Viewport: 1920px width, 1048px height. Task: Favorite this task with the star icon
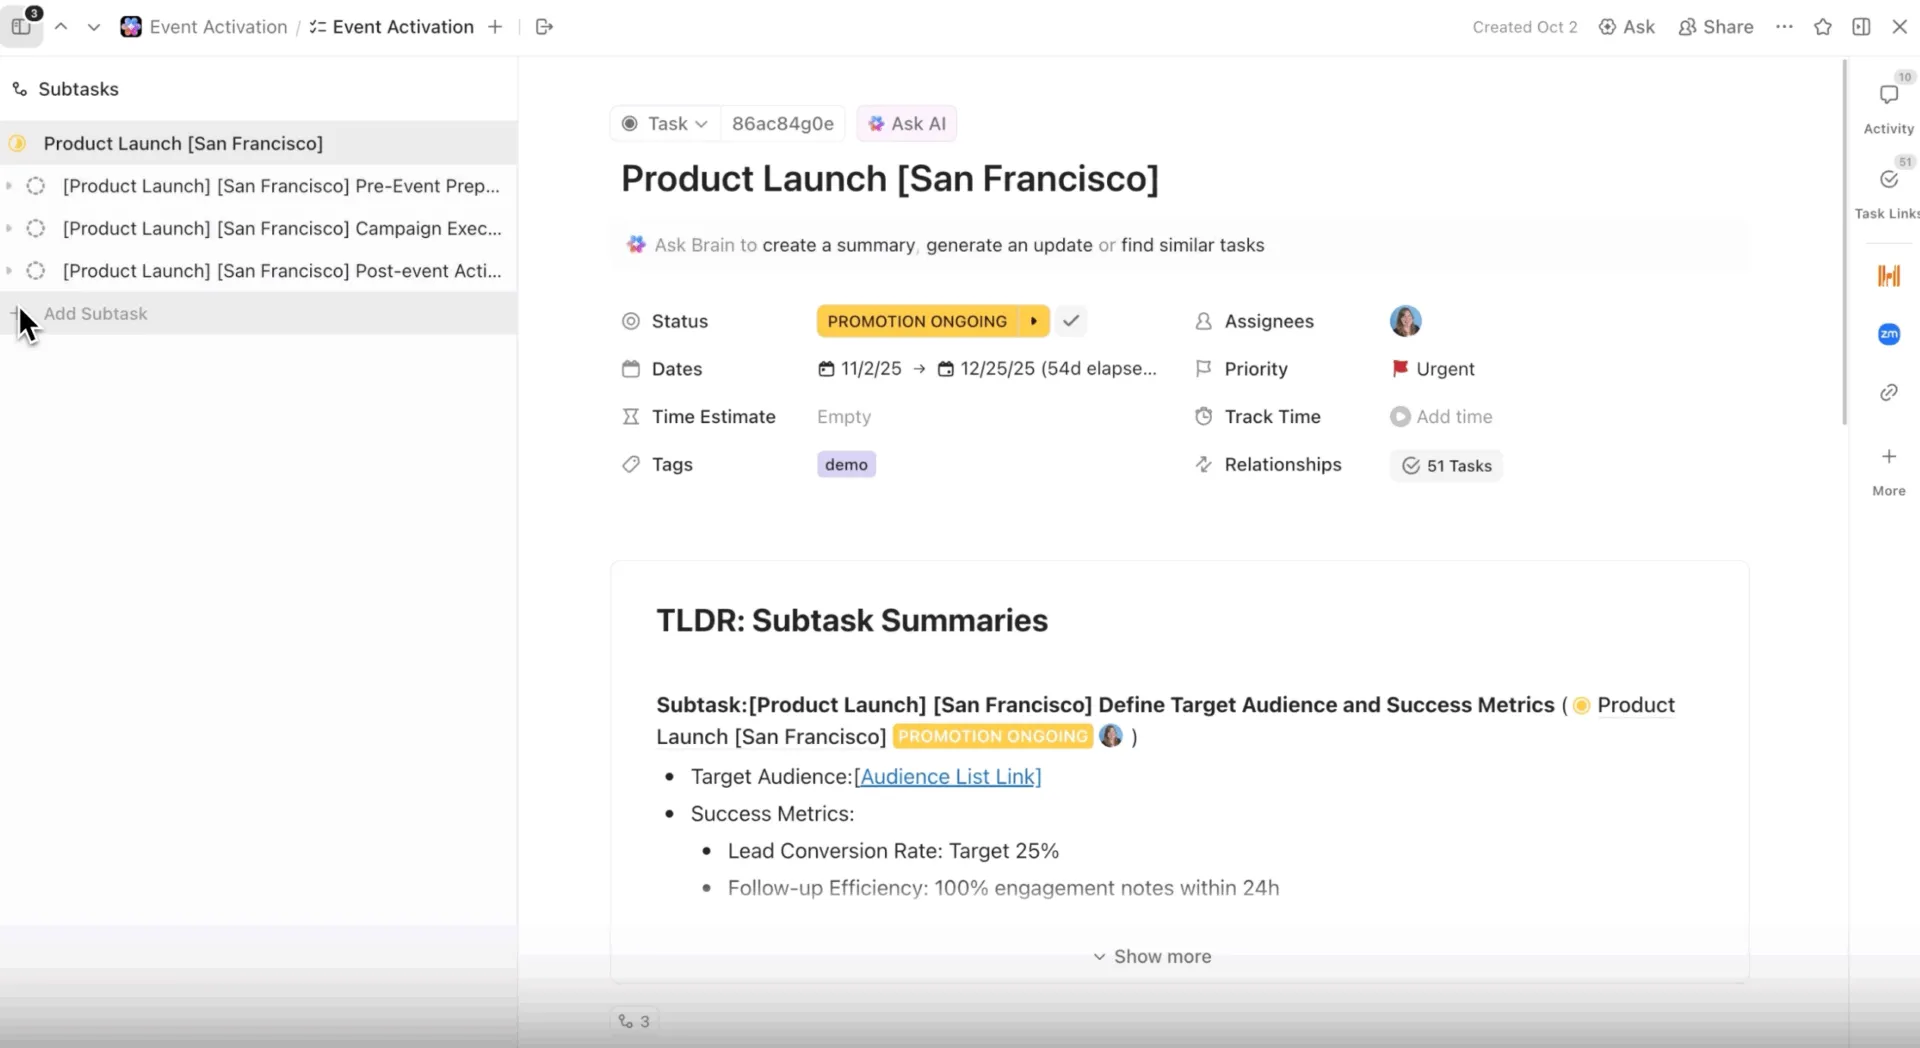1823,27
